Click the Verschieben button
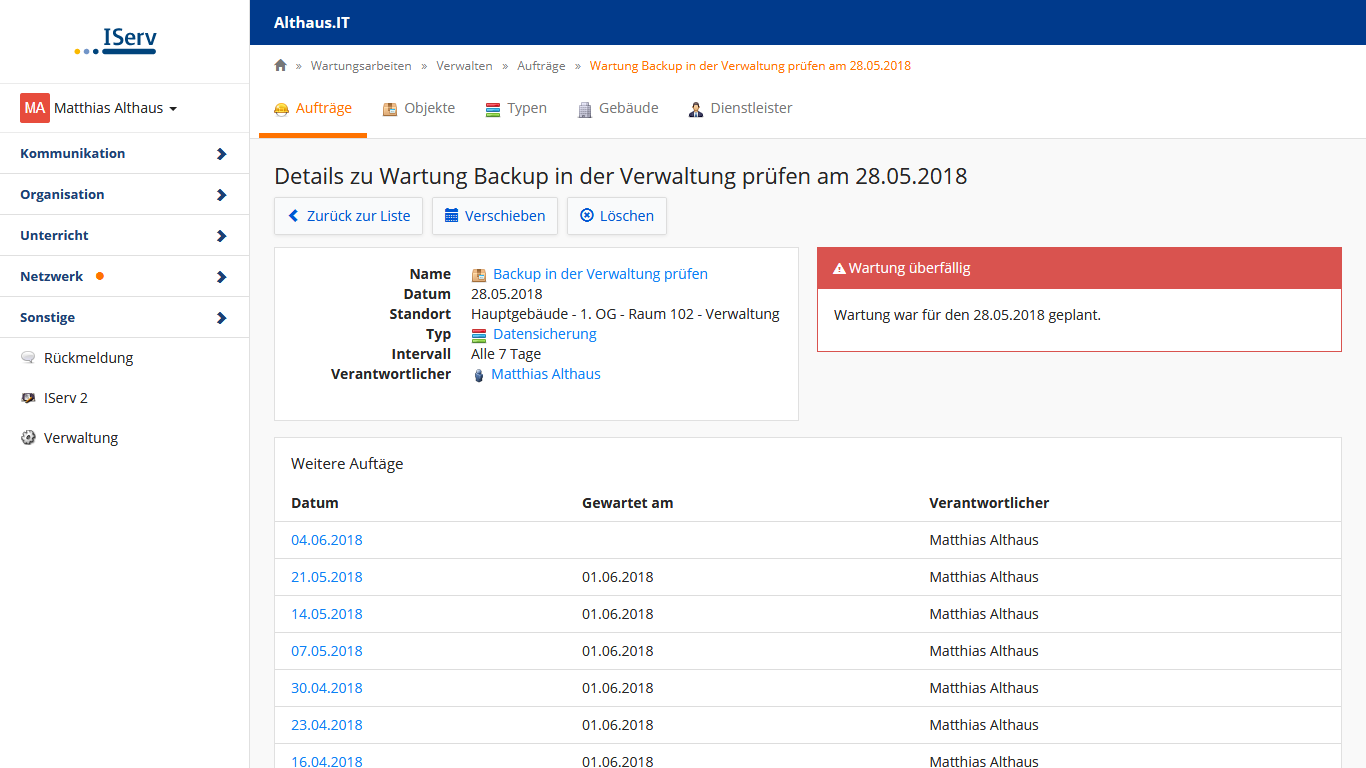Image resolution: width=1366 pixels, height=768 pixels. point(495,216)
